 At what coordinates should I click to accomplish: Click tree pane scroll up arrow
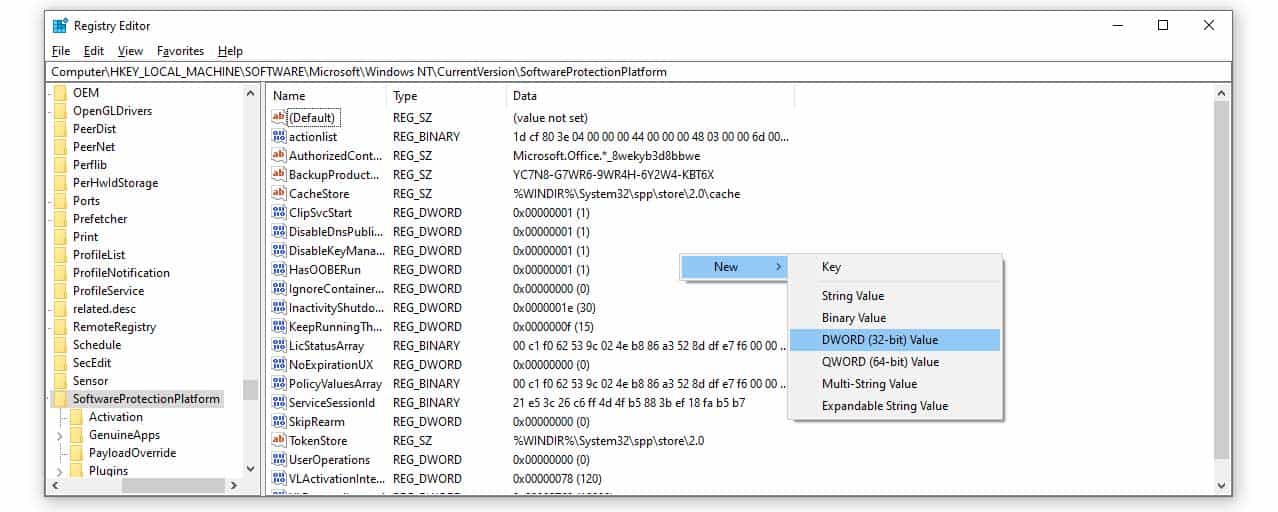250,93
